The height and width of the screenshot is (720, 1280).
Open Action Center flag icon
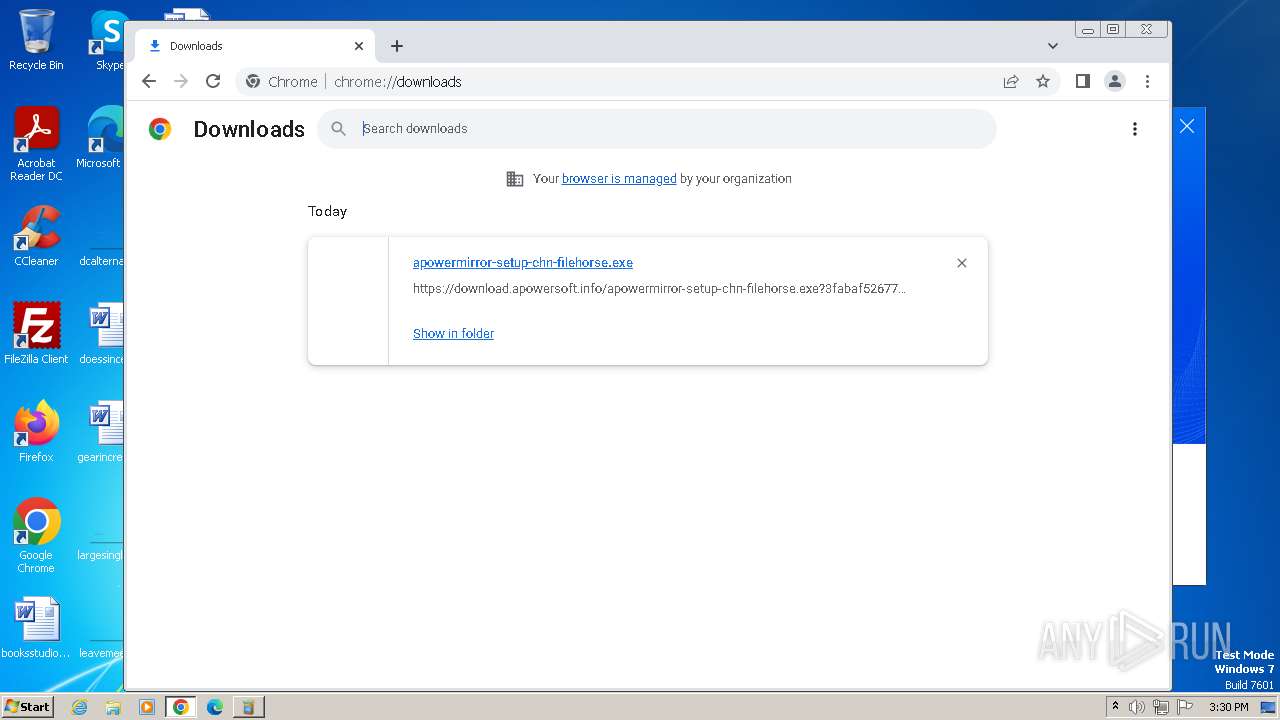(1185, 707)
